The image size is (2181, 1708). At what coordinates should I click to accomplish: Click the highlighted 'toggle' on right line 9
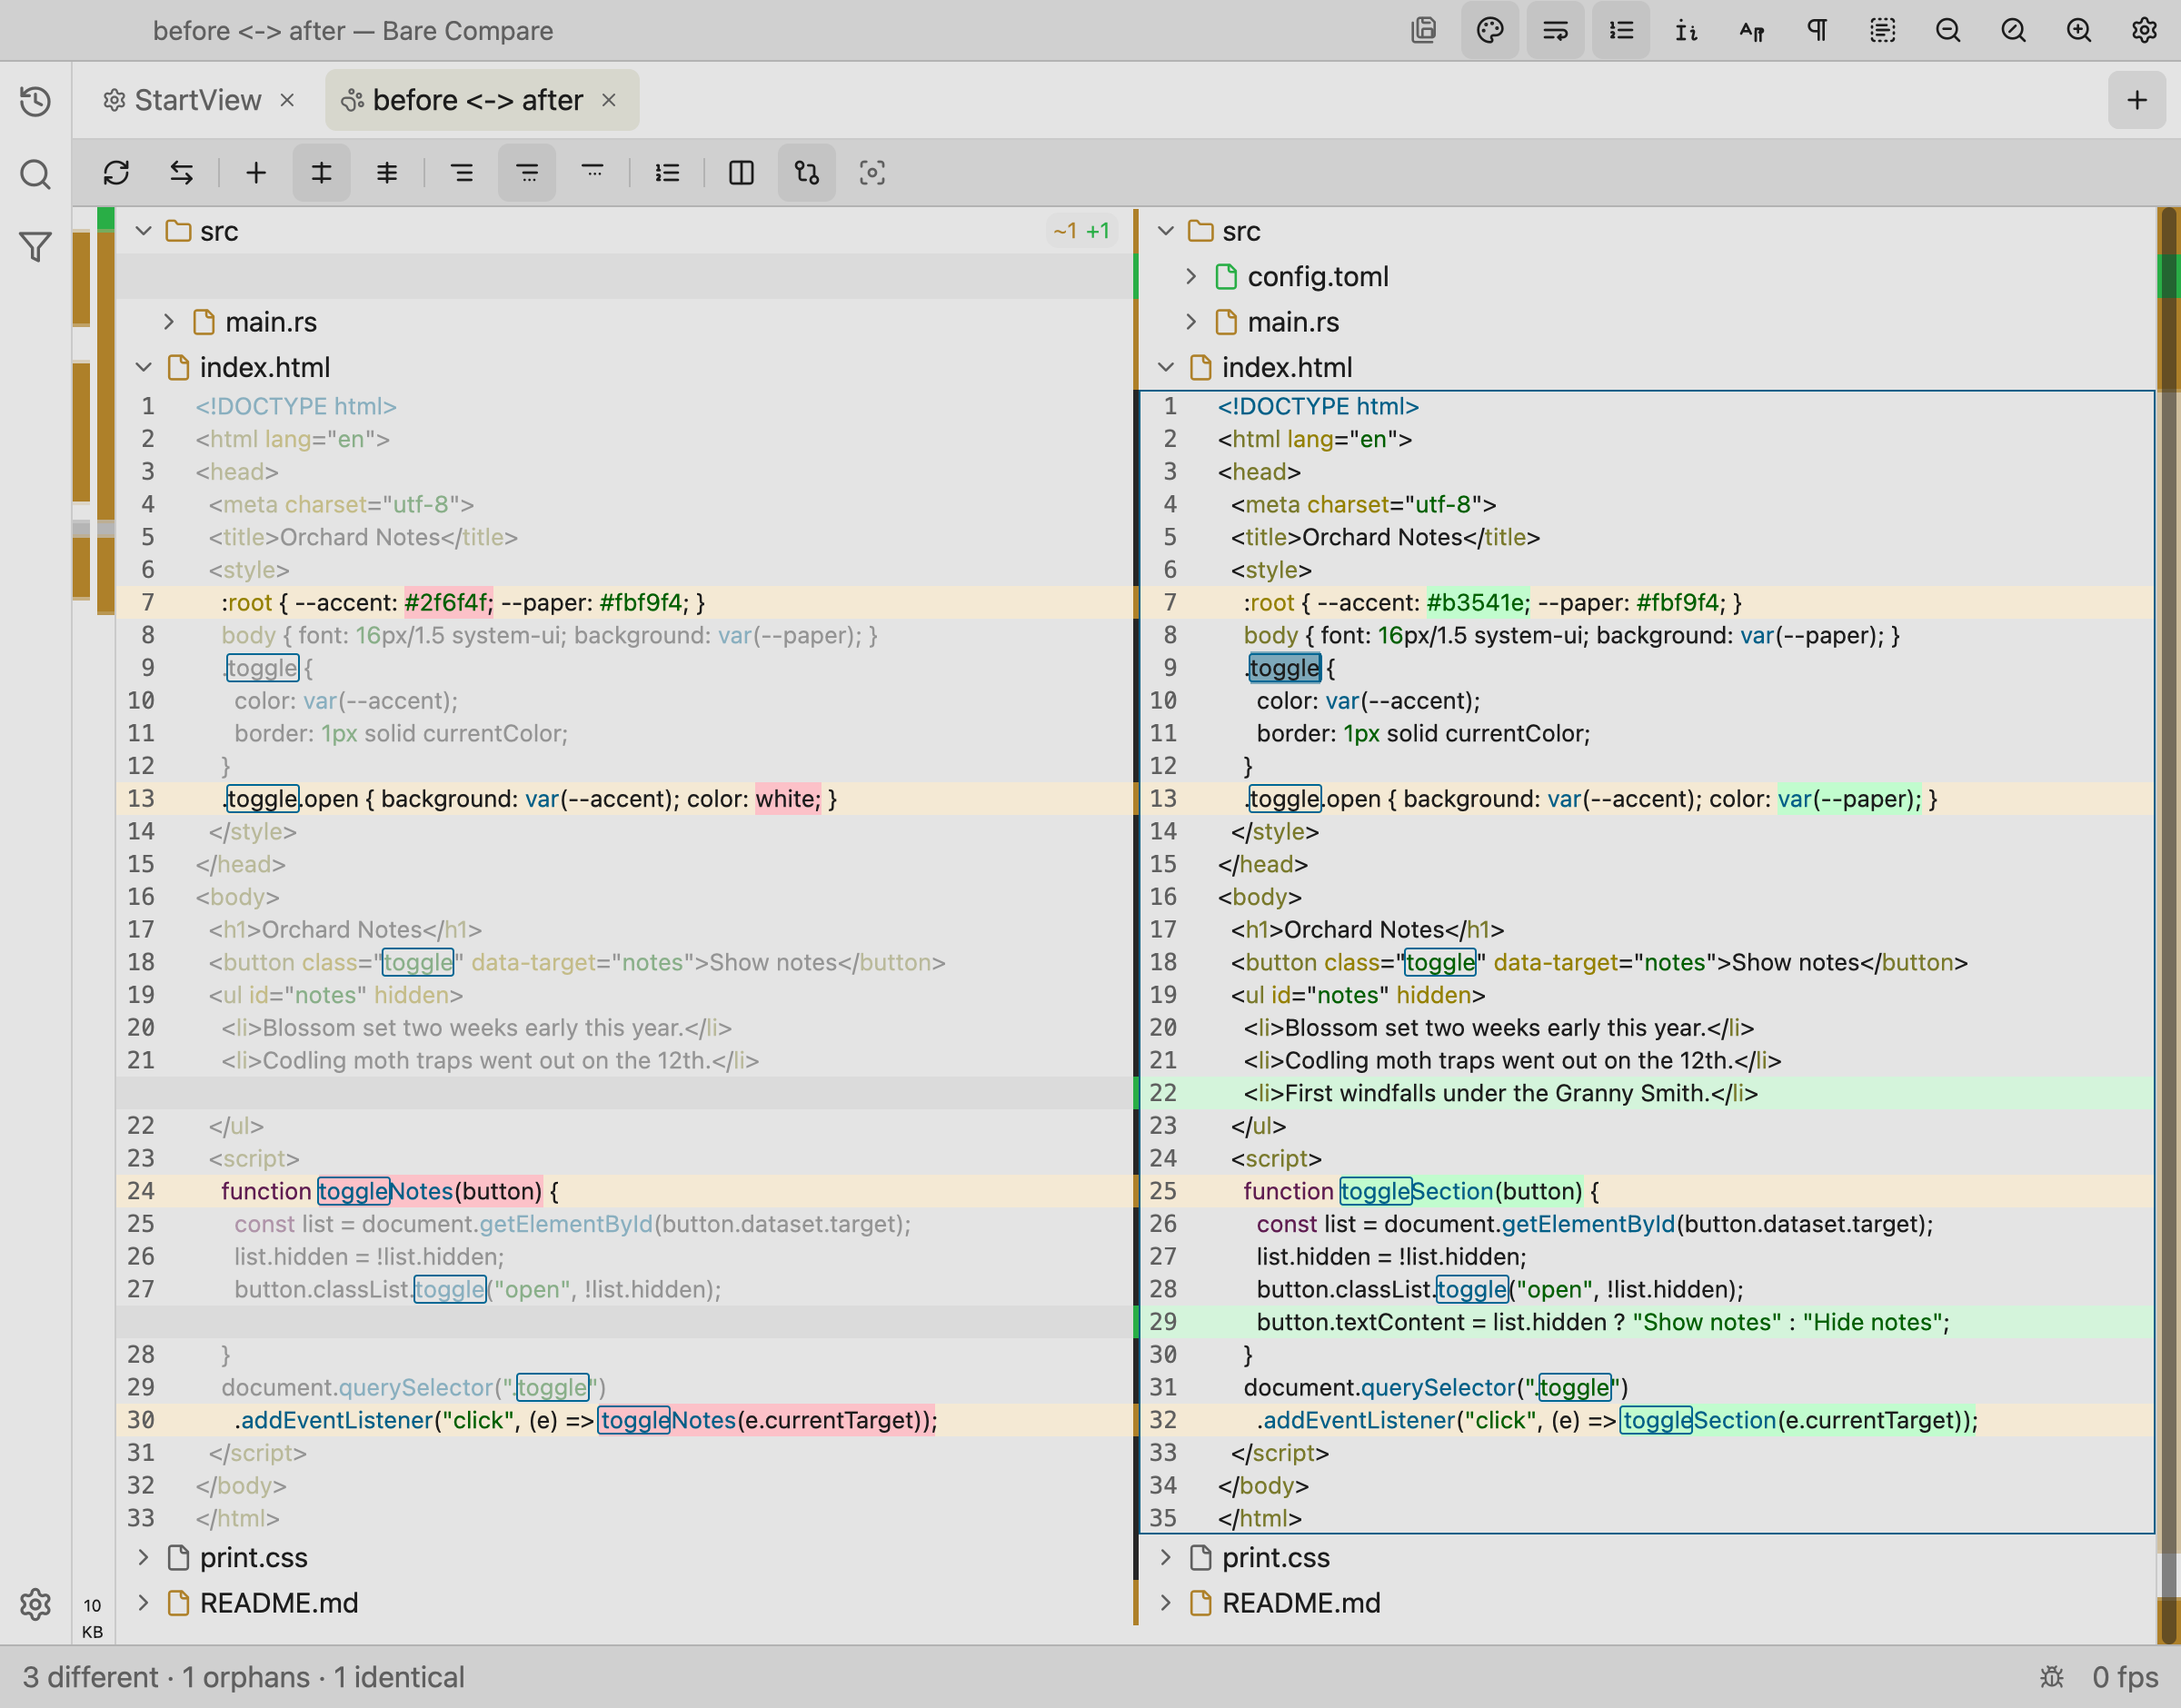click(x=1285, y=668)
